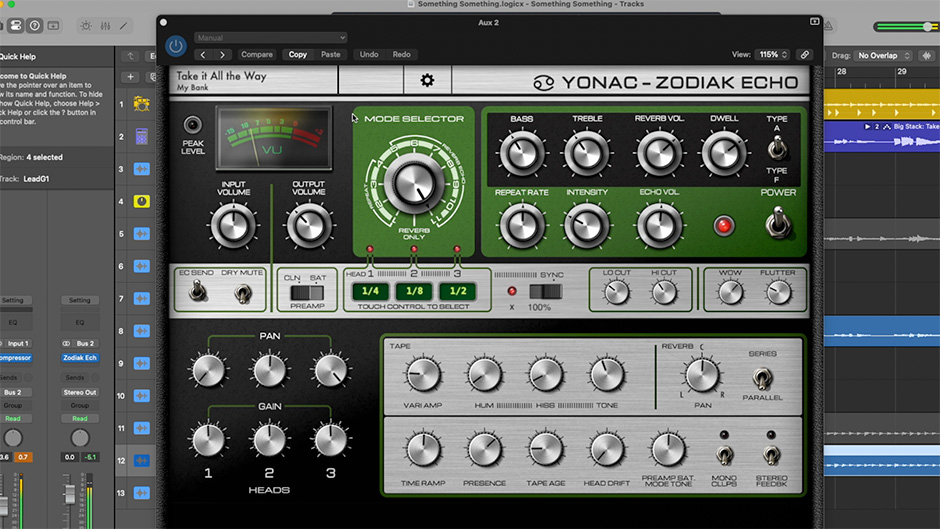Click the Undo button in plugin header
940x529 pixels.
369,55
